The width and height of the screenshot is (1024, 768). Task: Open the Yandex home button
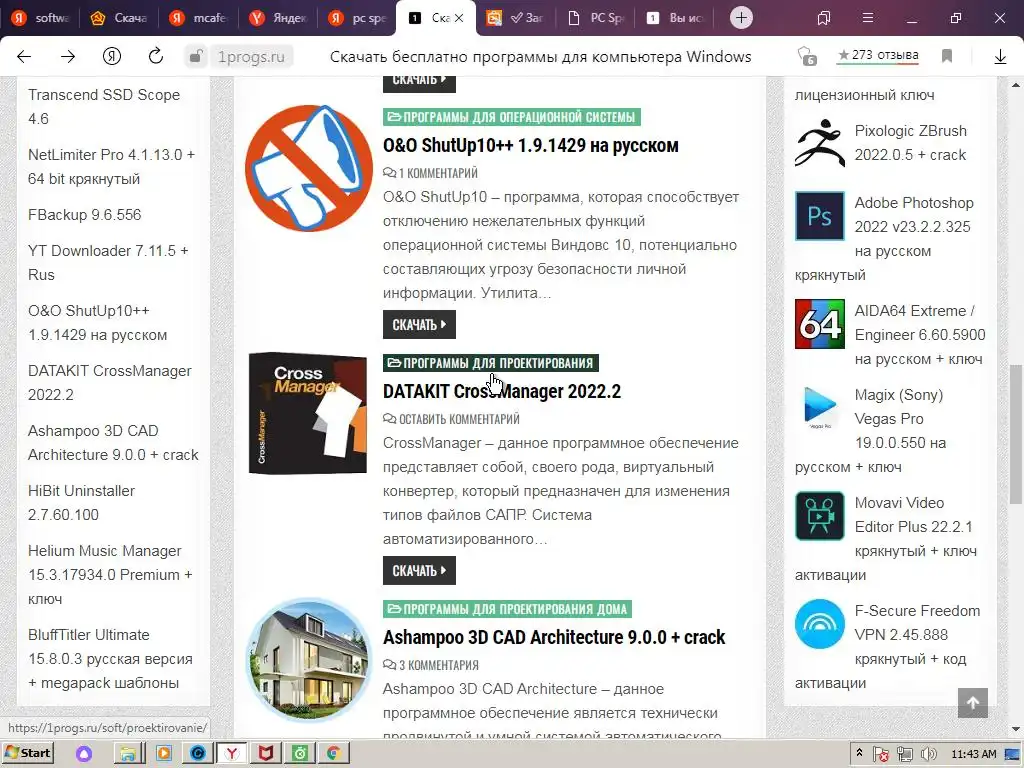click(112, 57)
